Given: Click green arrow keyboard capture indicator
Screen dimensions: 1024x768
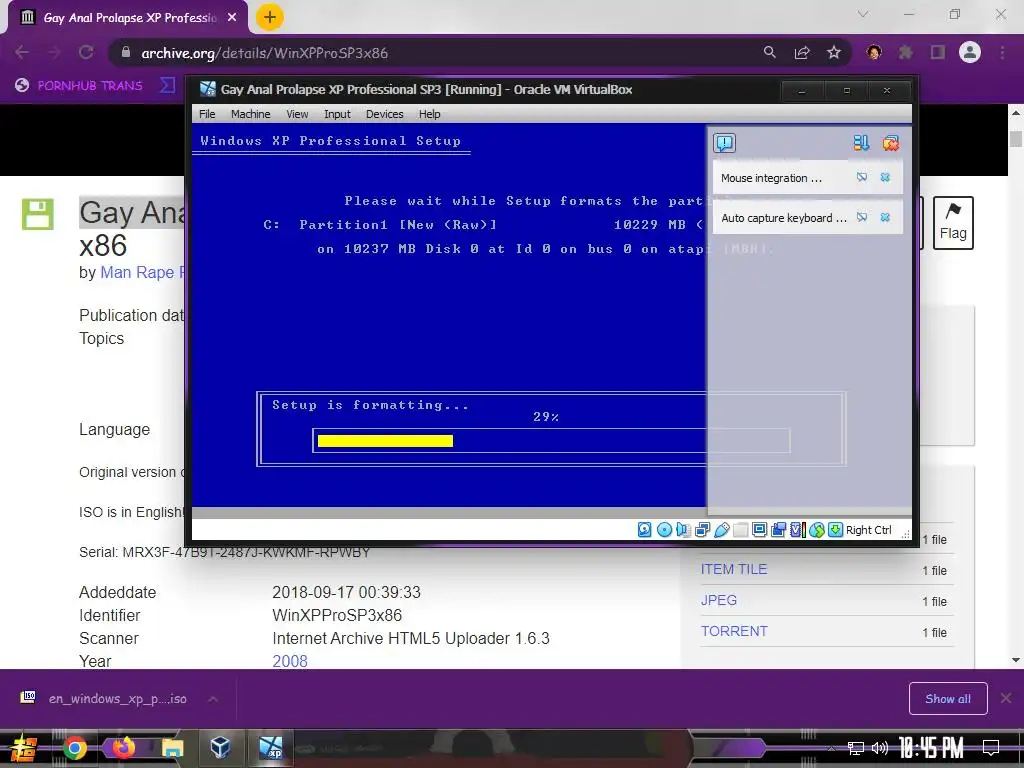Looking at the screenshot, I should (835, 530).
